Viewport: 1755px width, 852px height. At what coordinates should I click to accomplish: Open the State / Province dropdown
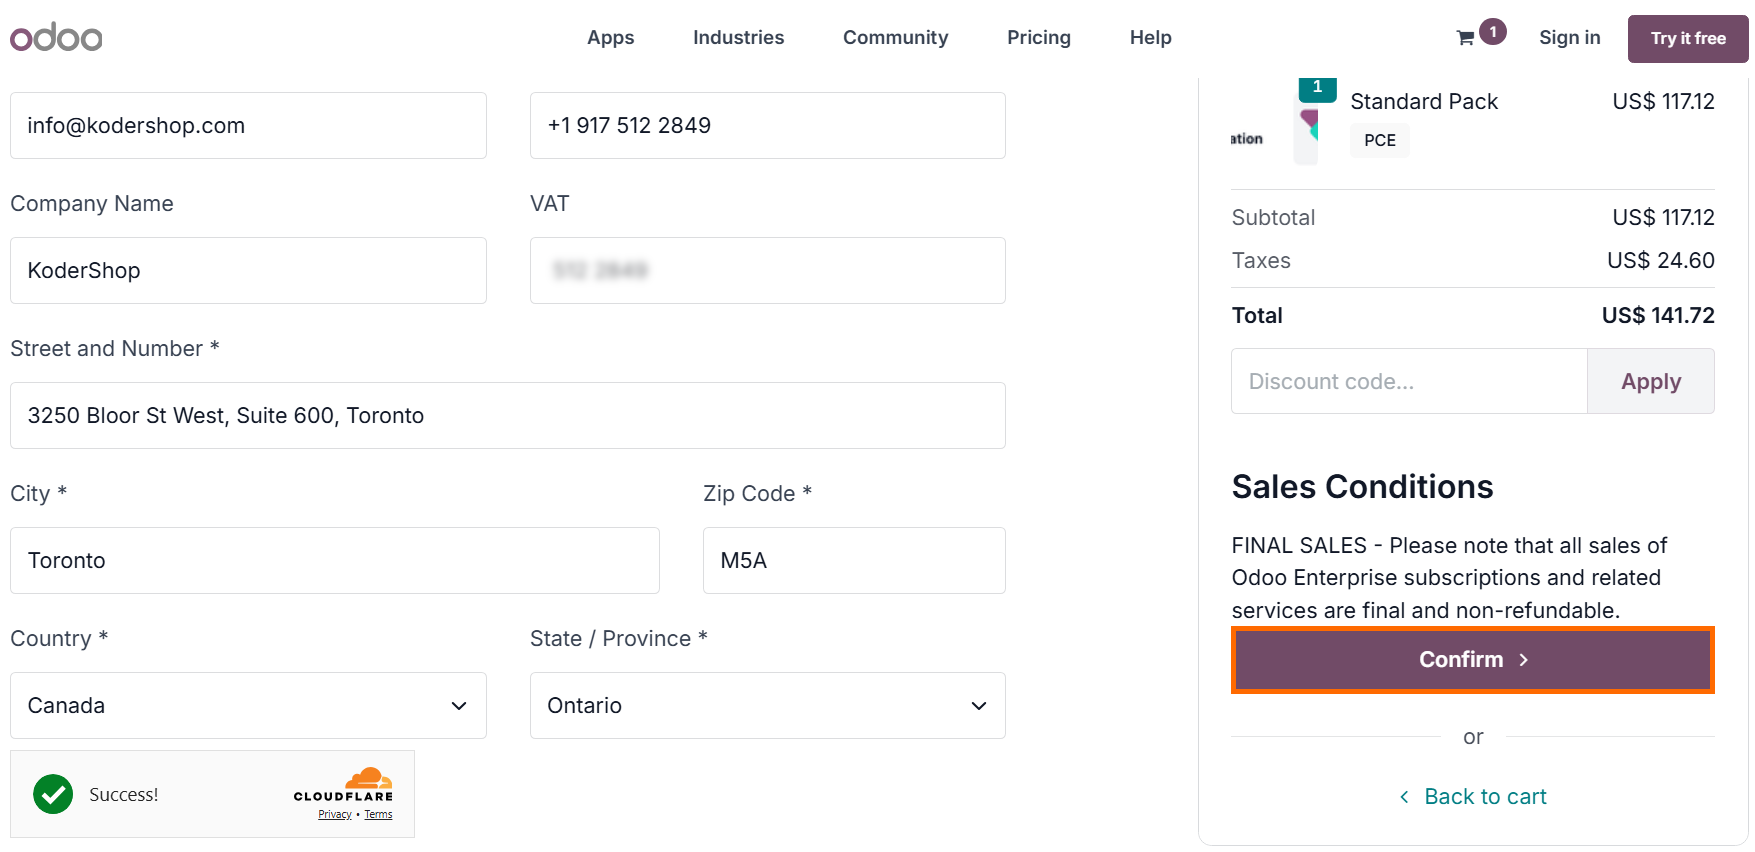[x=767, y=706]
